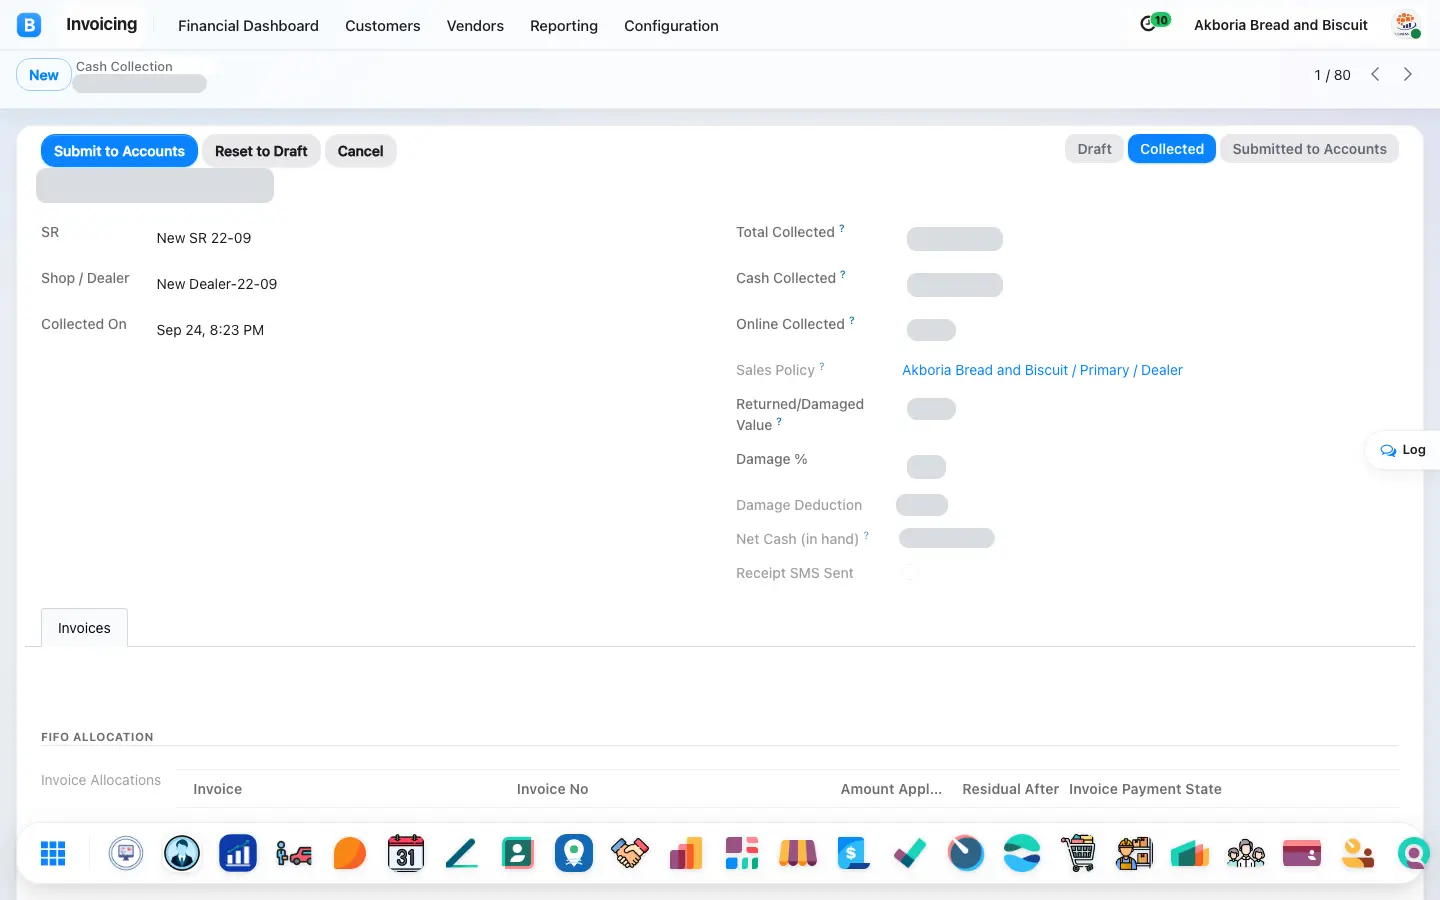The image size is (1440, 900).
Task: Open the group of people app
Action: [1246, 853]
